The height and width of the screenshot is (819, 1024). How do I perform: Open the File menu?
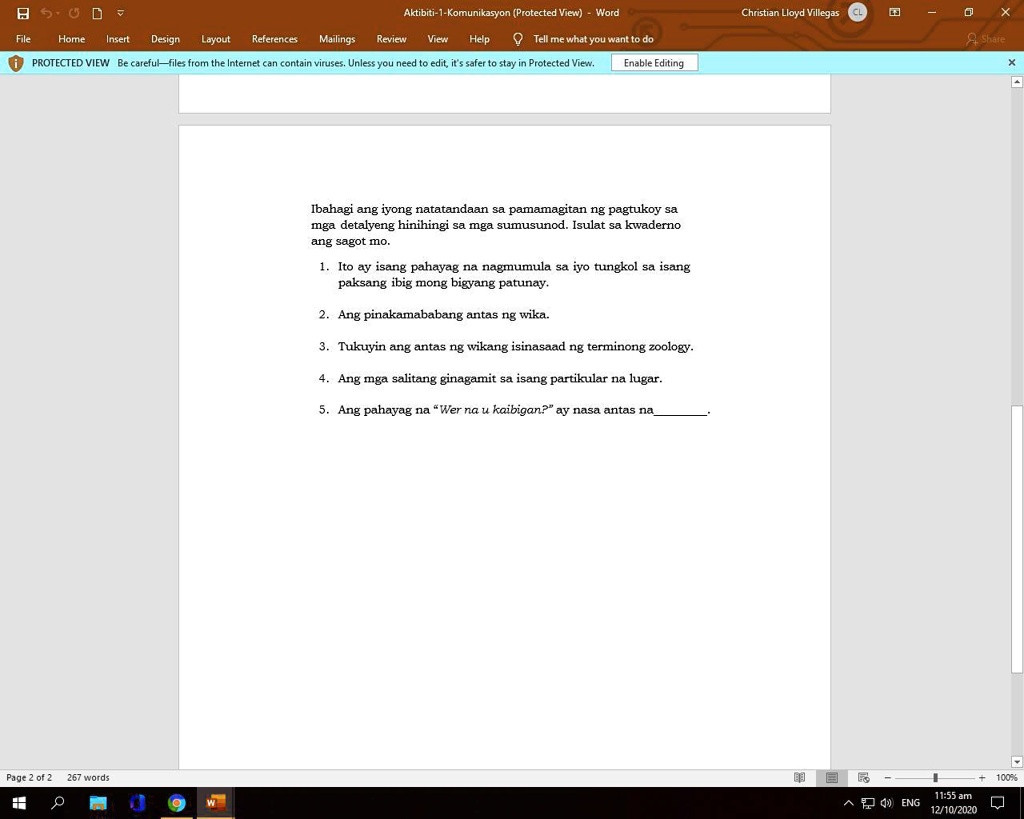click(23, 39)
